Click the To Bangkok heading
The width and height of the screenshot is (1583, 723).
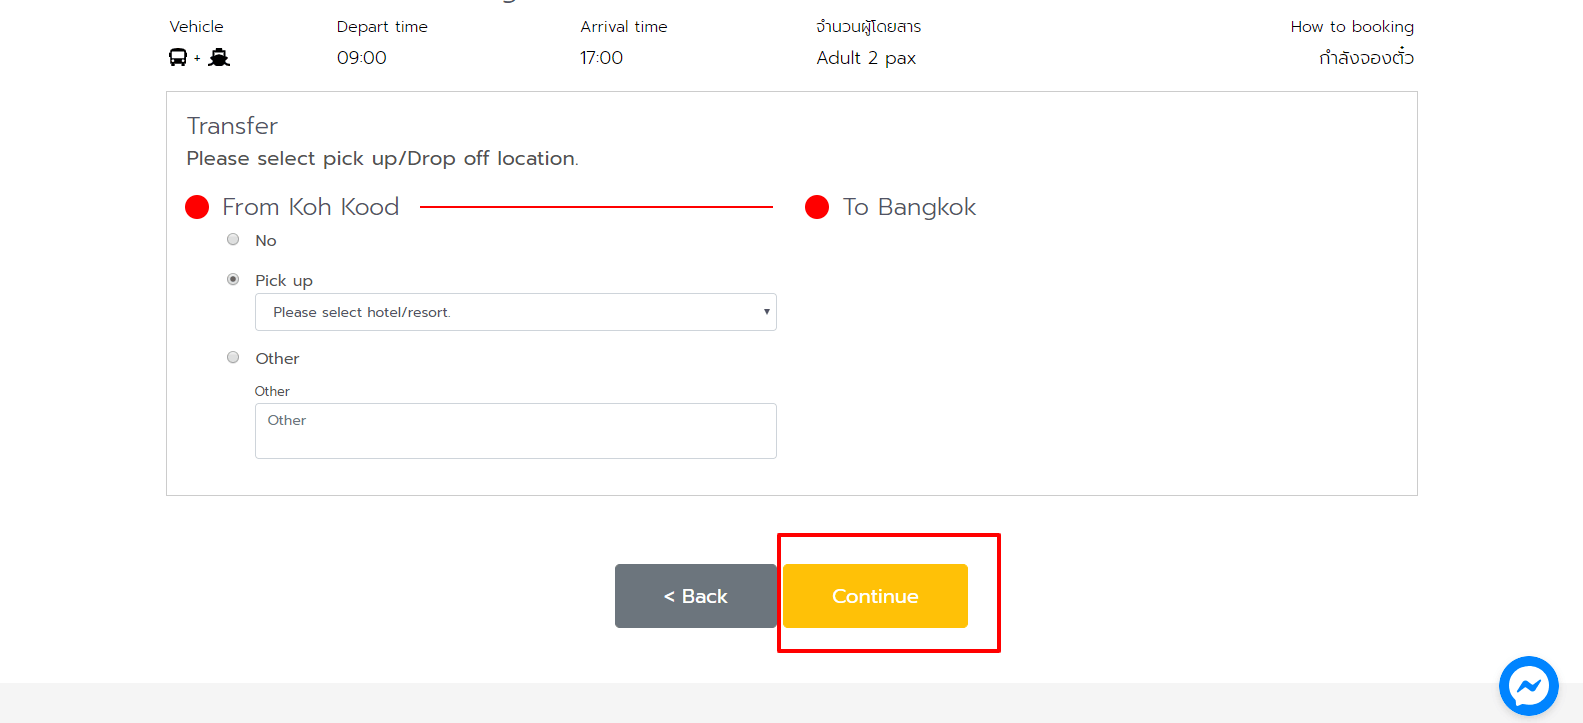(909, 207)
